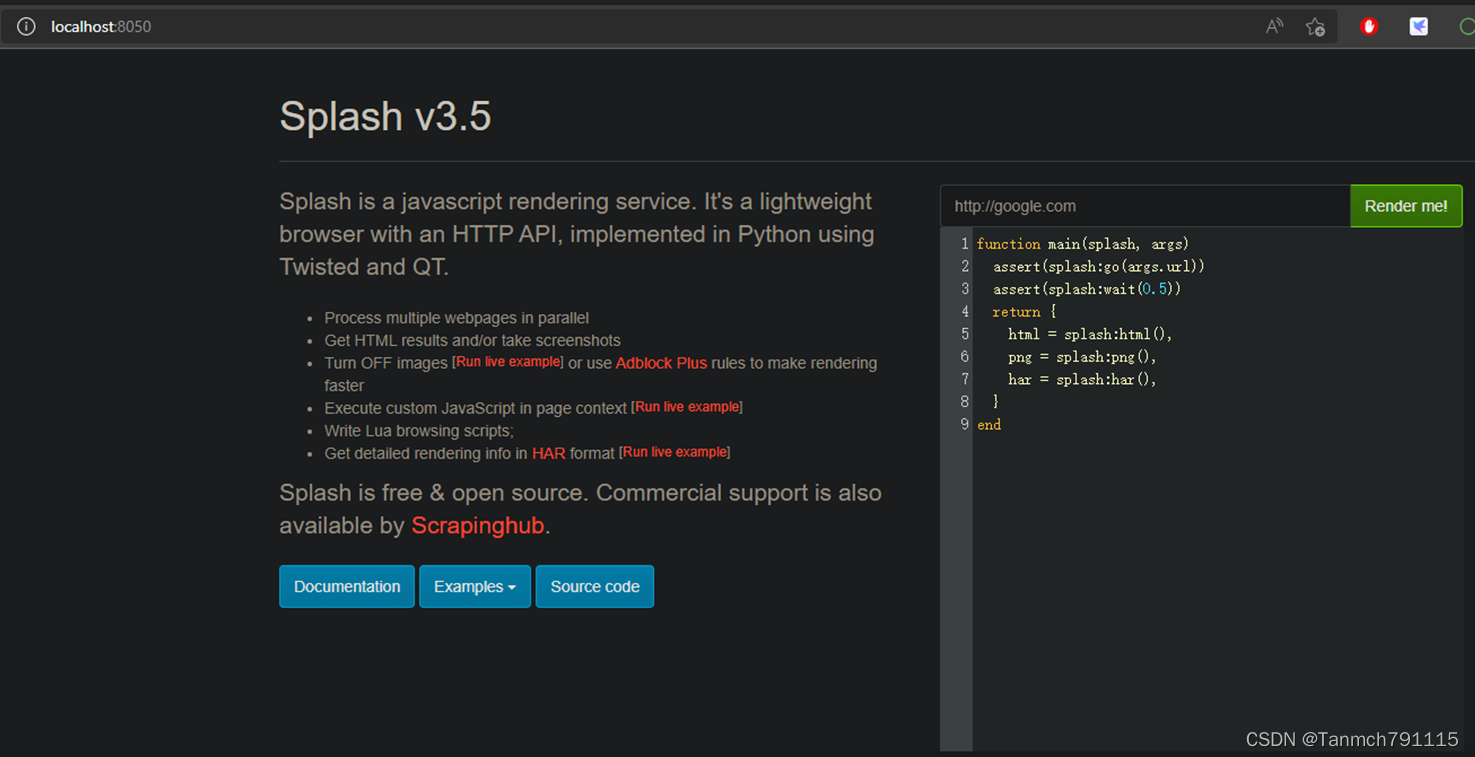Click the 'end' code line

pyautogui.click(x=989, y=425)
